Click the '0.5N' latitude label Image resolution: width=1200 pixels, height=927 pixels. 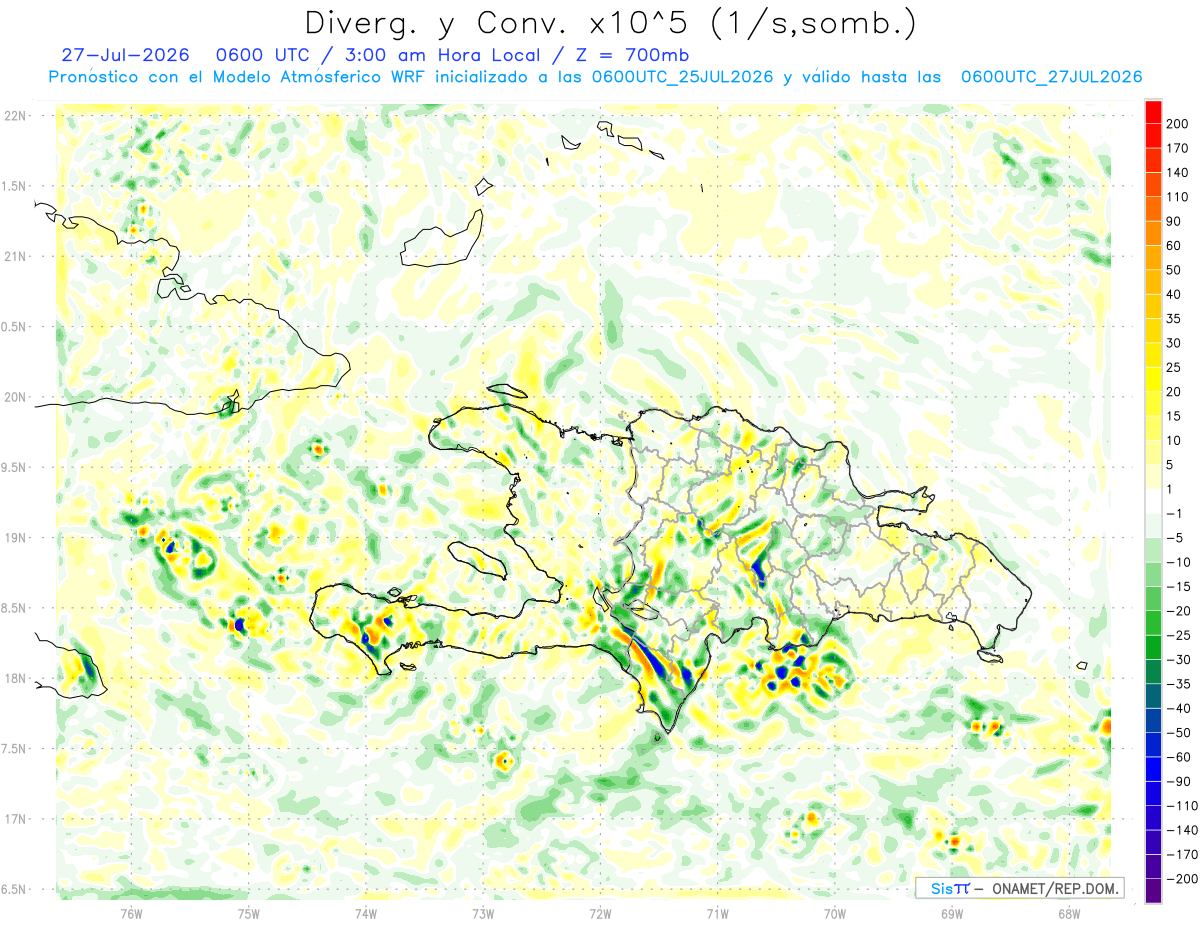[x=14, y=327]
